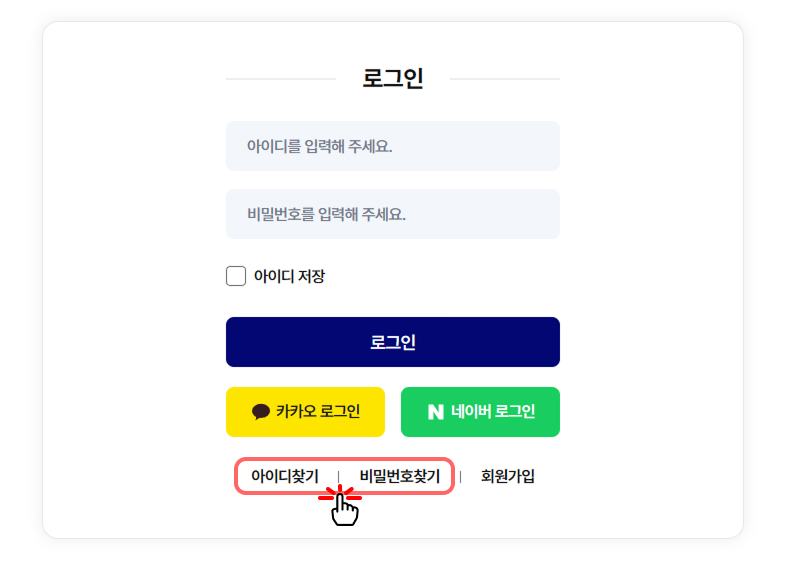This screenshot has height=567, width=794.
Task: Enable the 아이디 저장 checkbox
Action: pos(236,276)
